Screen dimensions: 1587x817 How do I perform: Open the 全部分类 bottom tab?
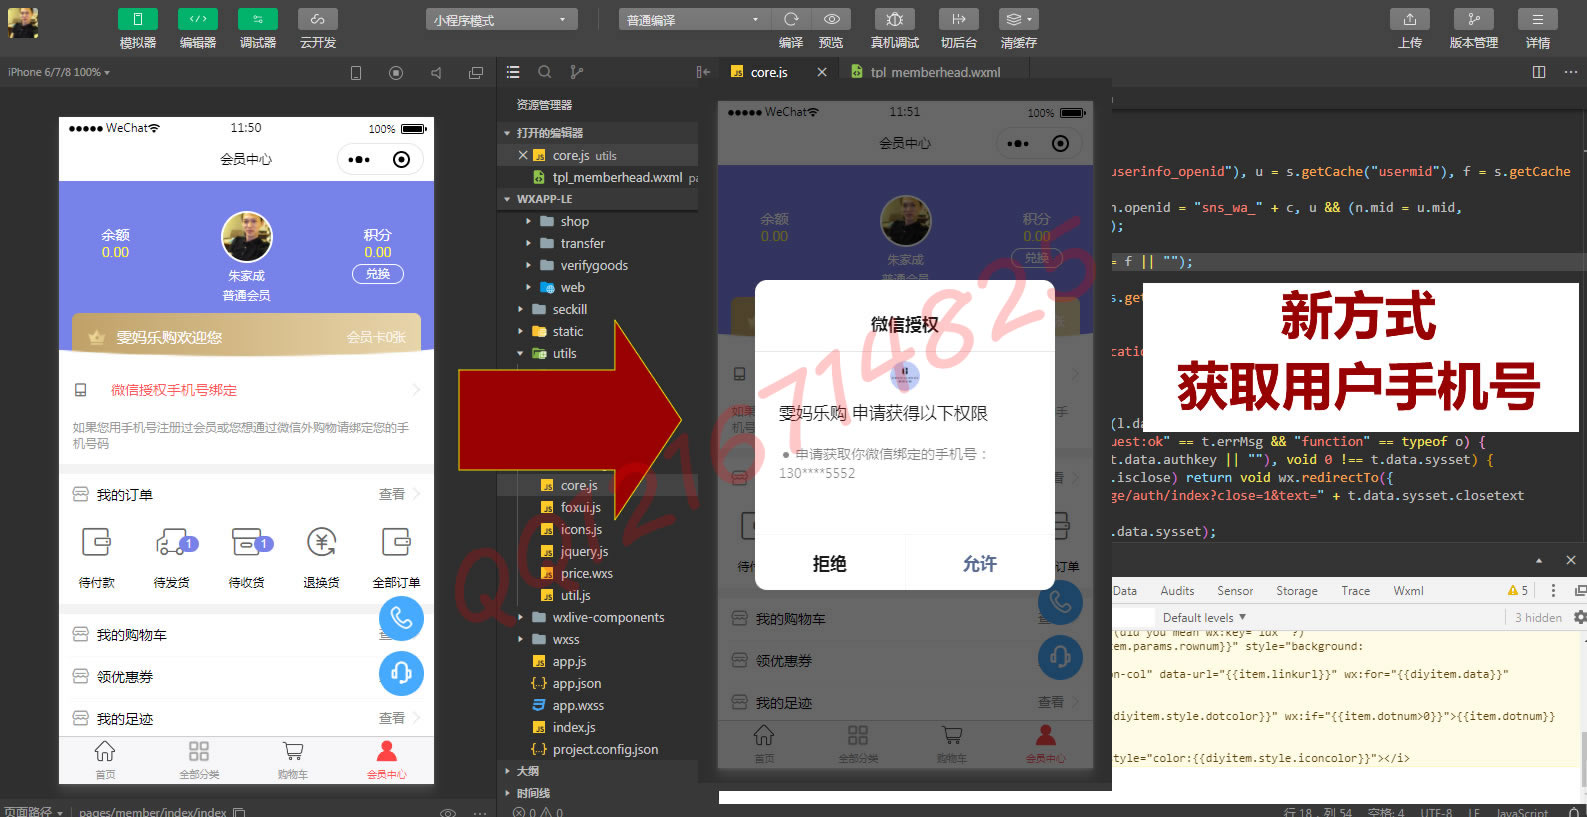[199, 760]
